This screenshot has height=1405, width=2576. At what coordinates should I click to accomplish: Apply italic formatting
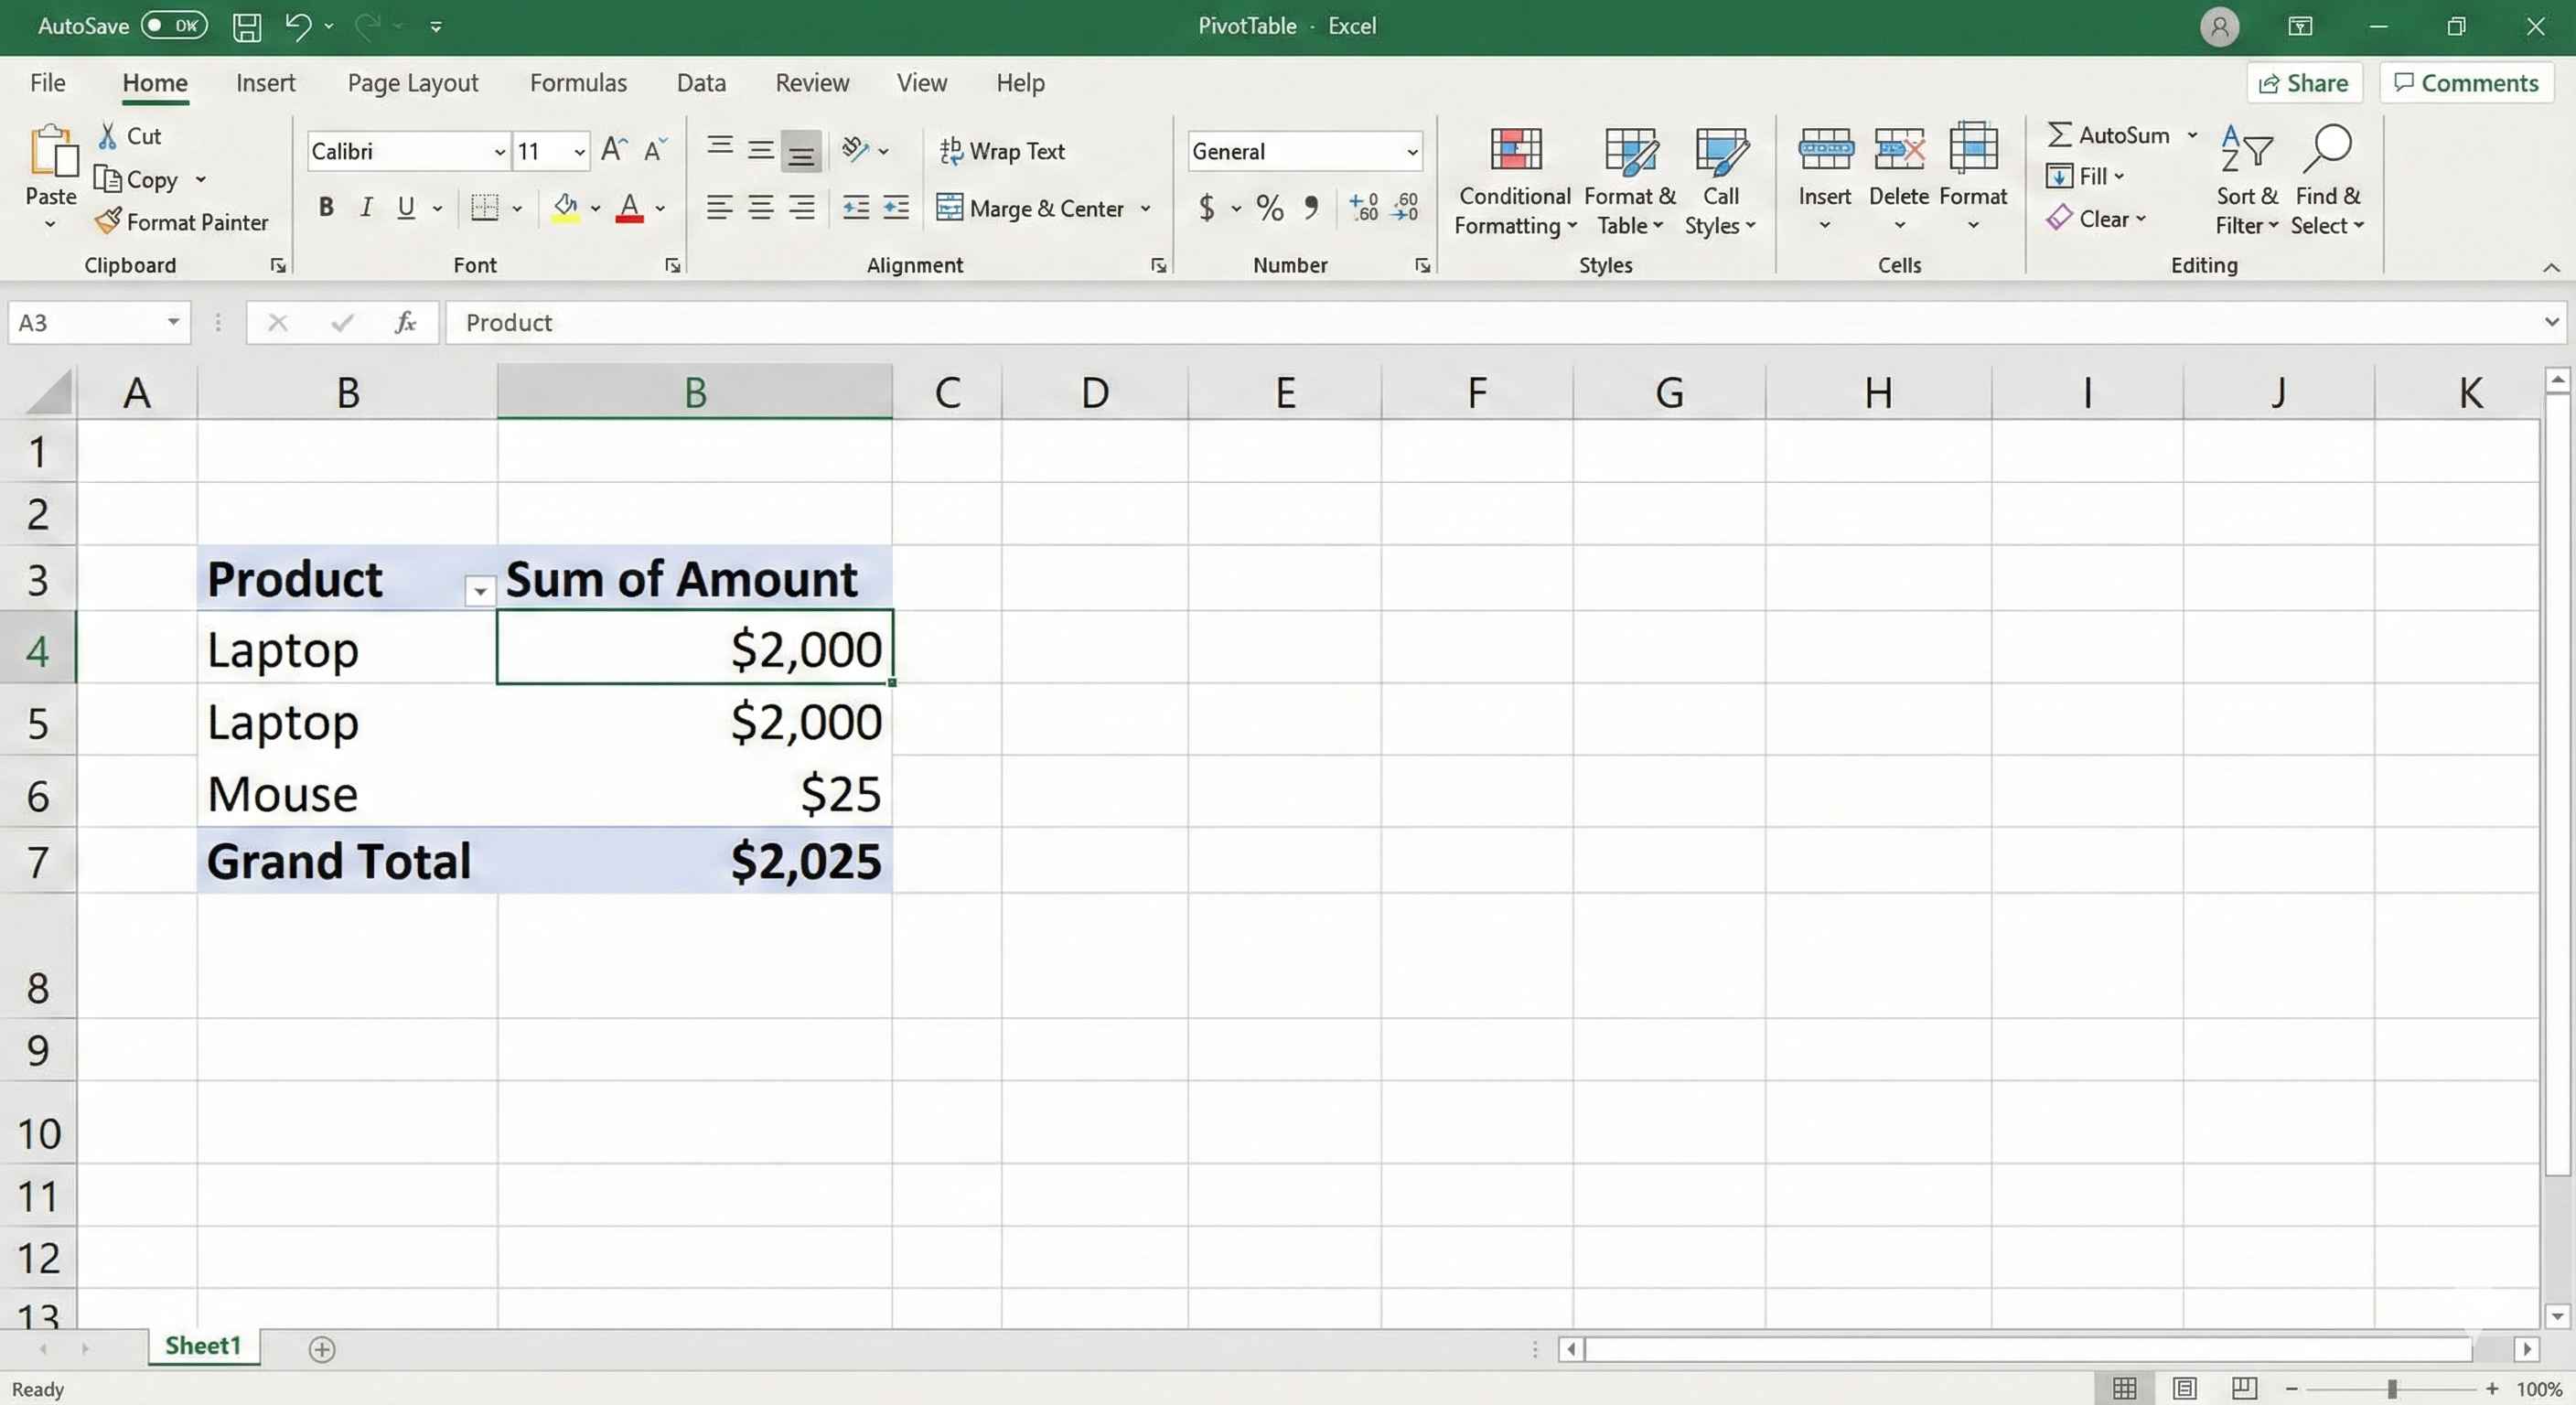(x=366, y=207)
